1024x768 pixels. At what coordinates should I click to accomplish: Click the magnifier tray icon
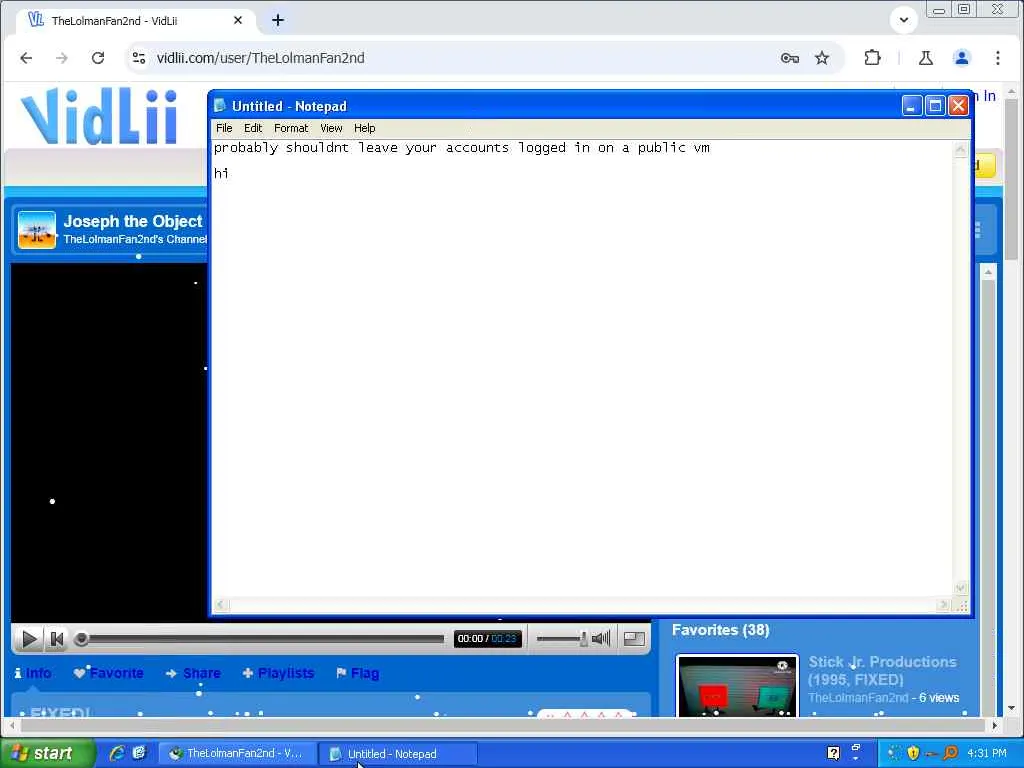pyautogui.click(x=950, y=753)
